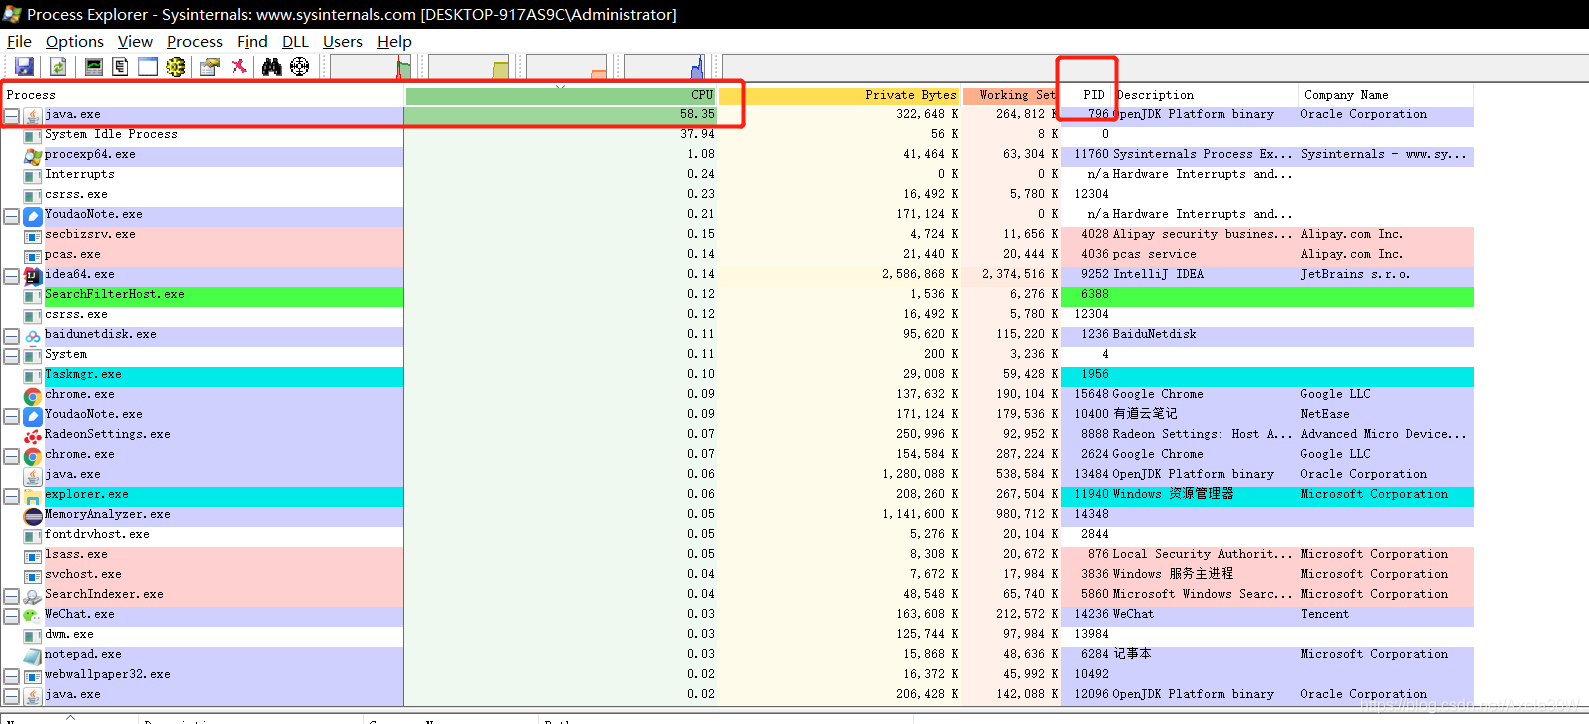Collapse the webwallpaper32.exe tree node
Screen dimensions: 1589x724
pyautogui.click(x=11, y=676)
